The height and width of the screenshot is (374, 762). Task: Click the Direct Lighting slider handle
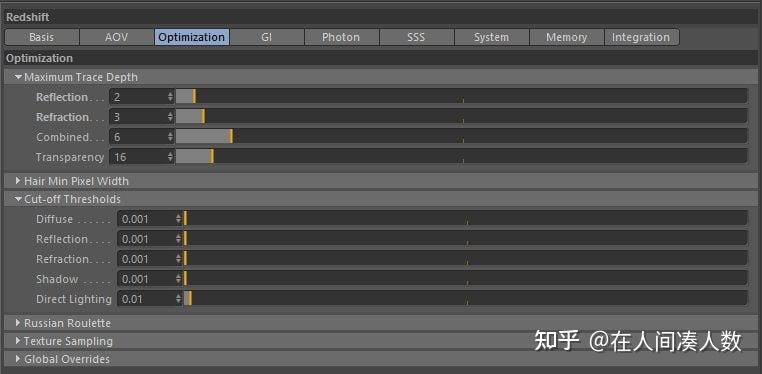[190, 298]
